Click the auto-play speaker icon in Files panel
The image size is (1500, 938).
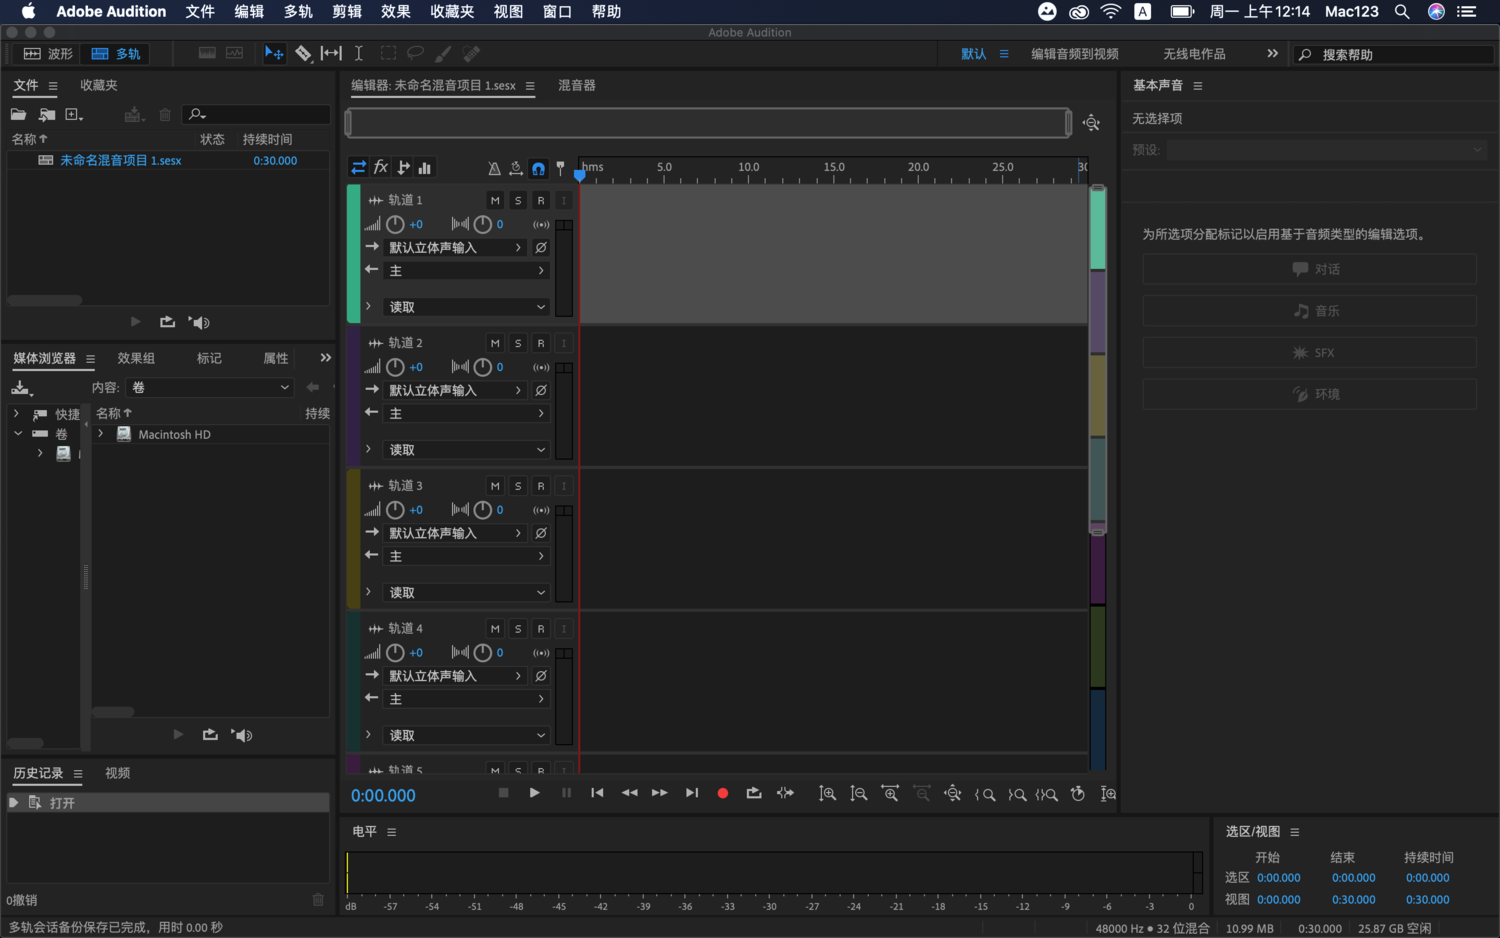pyautogui.click(x=200, y=322)
